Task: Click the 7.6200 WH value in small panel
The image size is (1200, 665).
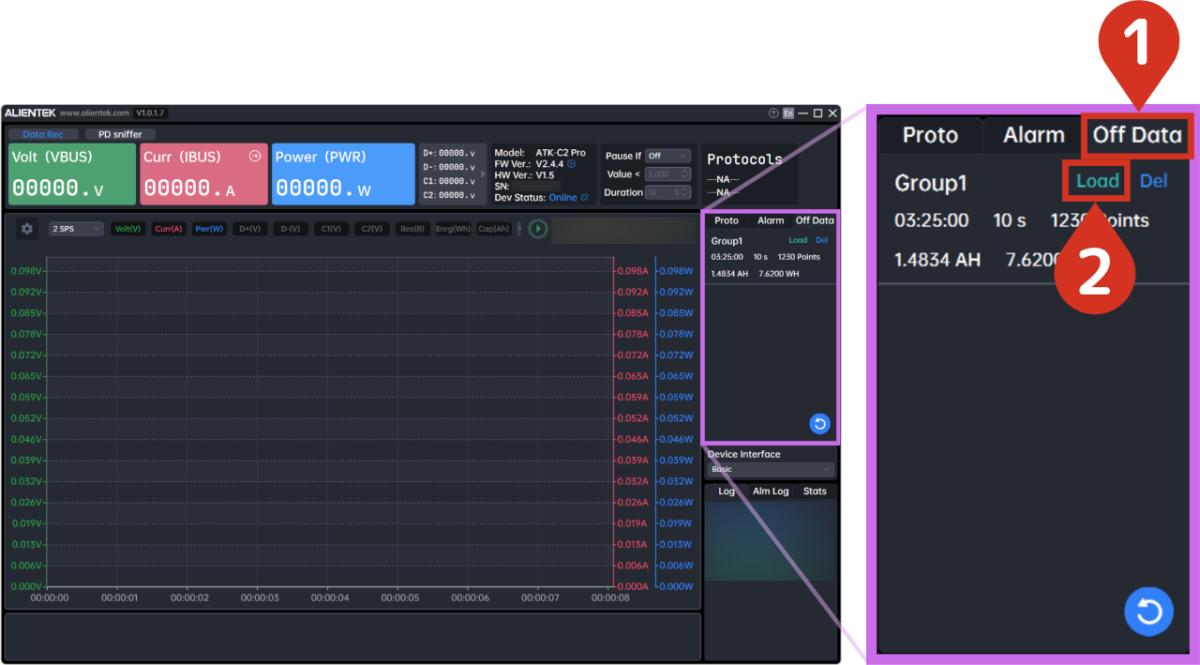Action: 778,273
